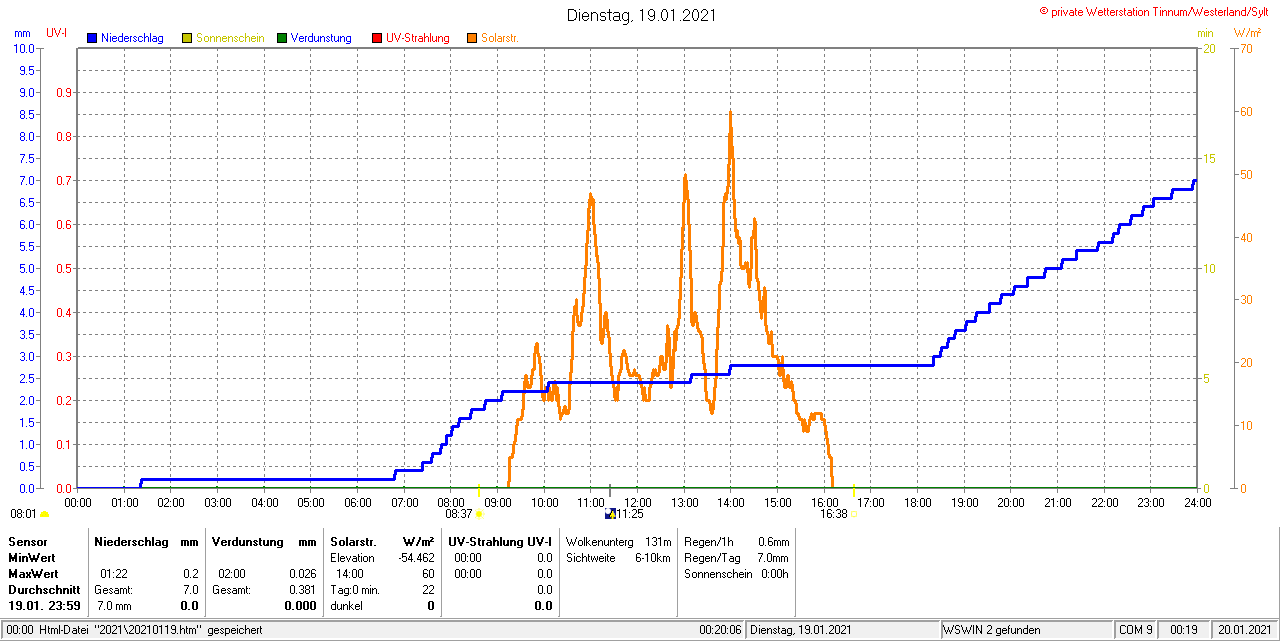Image resolution: width=1280 pixels, height=641 pixels.
Task: Click the private Wetterstation Tinnum/Westerland/Sylt copyright text
Action: pos(1156,11)
